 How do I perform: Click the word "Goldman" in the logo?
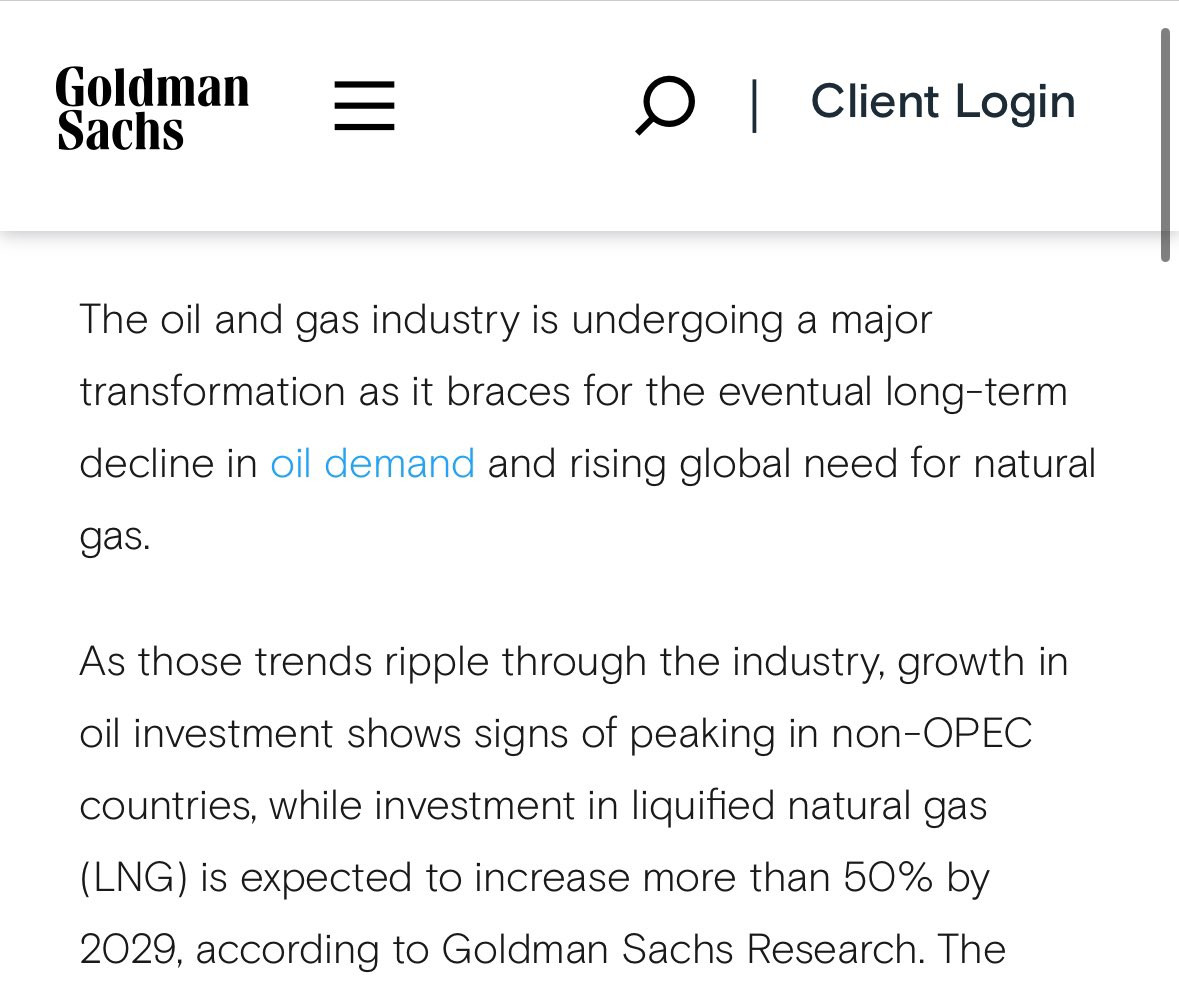[152, 87]
